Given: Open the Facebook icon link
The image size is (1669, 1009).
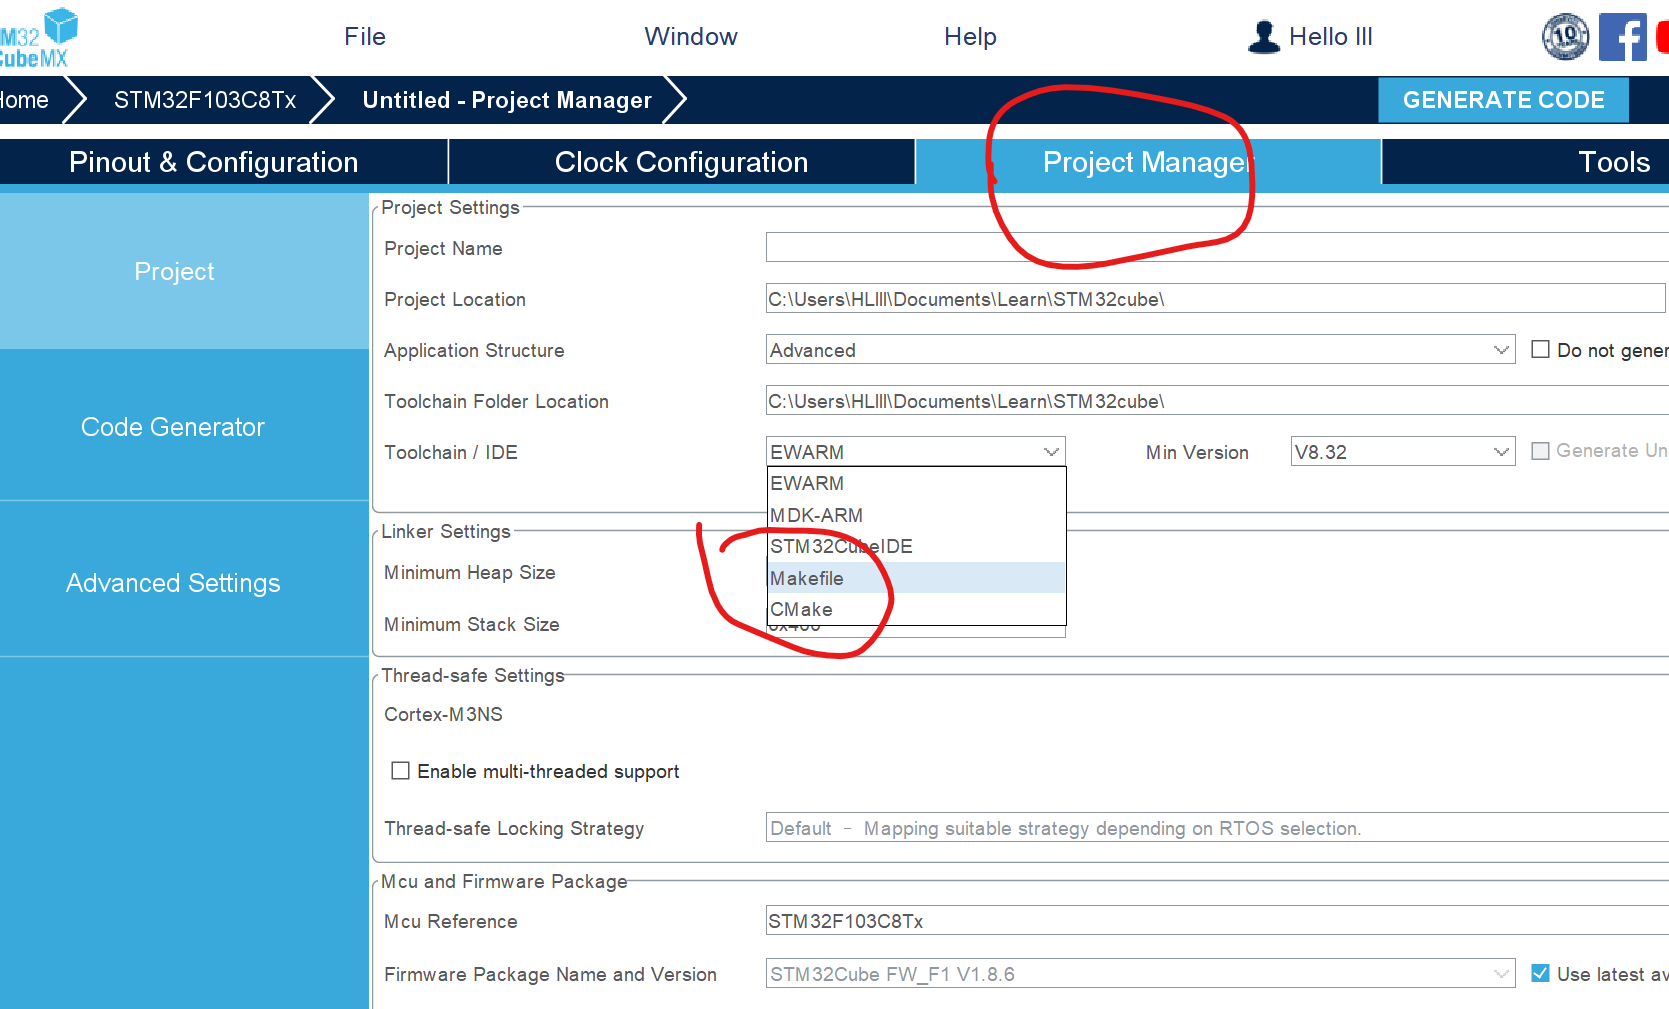Looking at the screenshot, I should click(1622, 37).
